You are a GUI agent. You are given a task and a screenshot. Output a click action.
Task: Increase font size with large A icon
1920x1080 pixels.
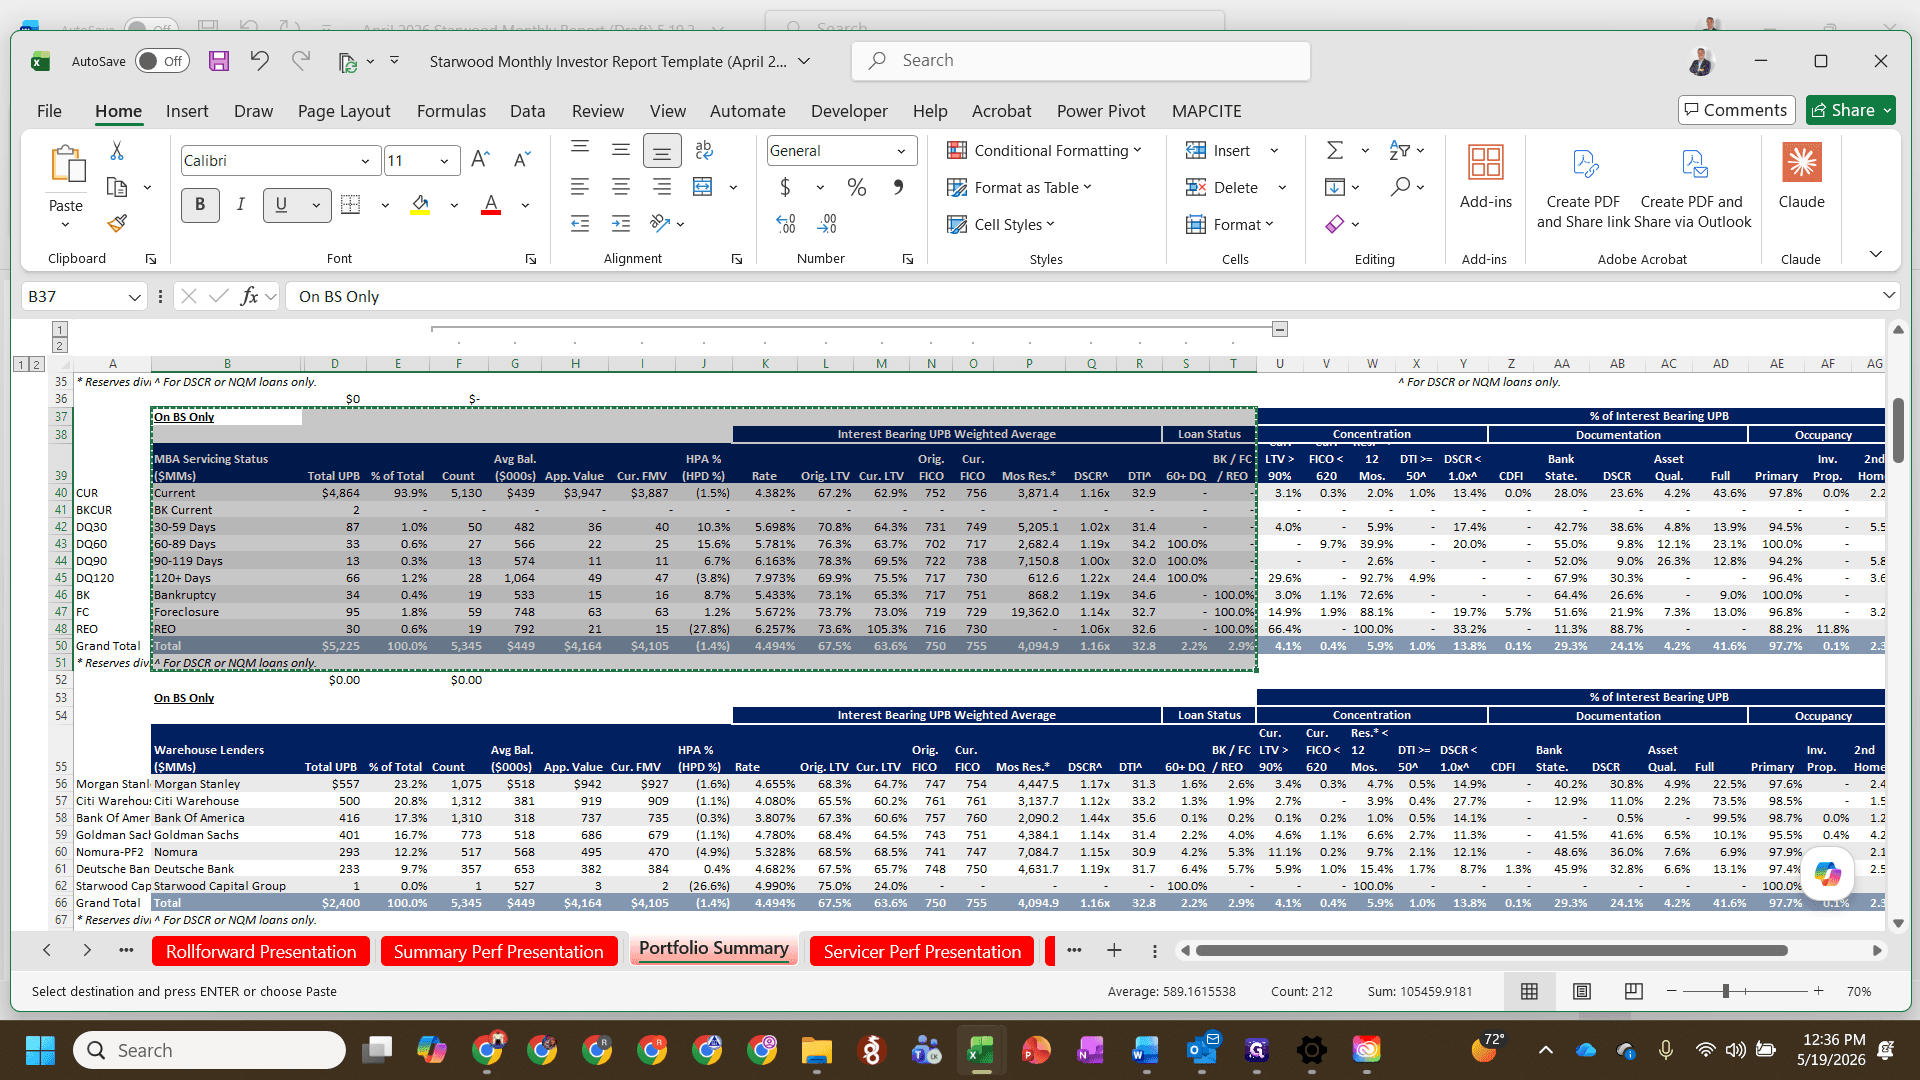(x=480, y=160)
